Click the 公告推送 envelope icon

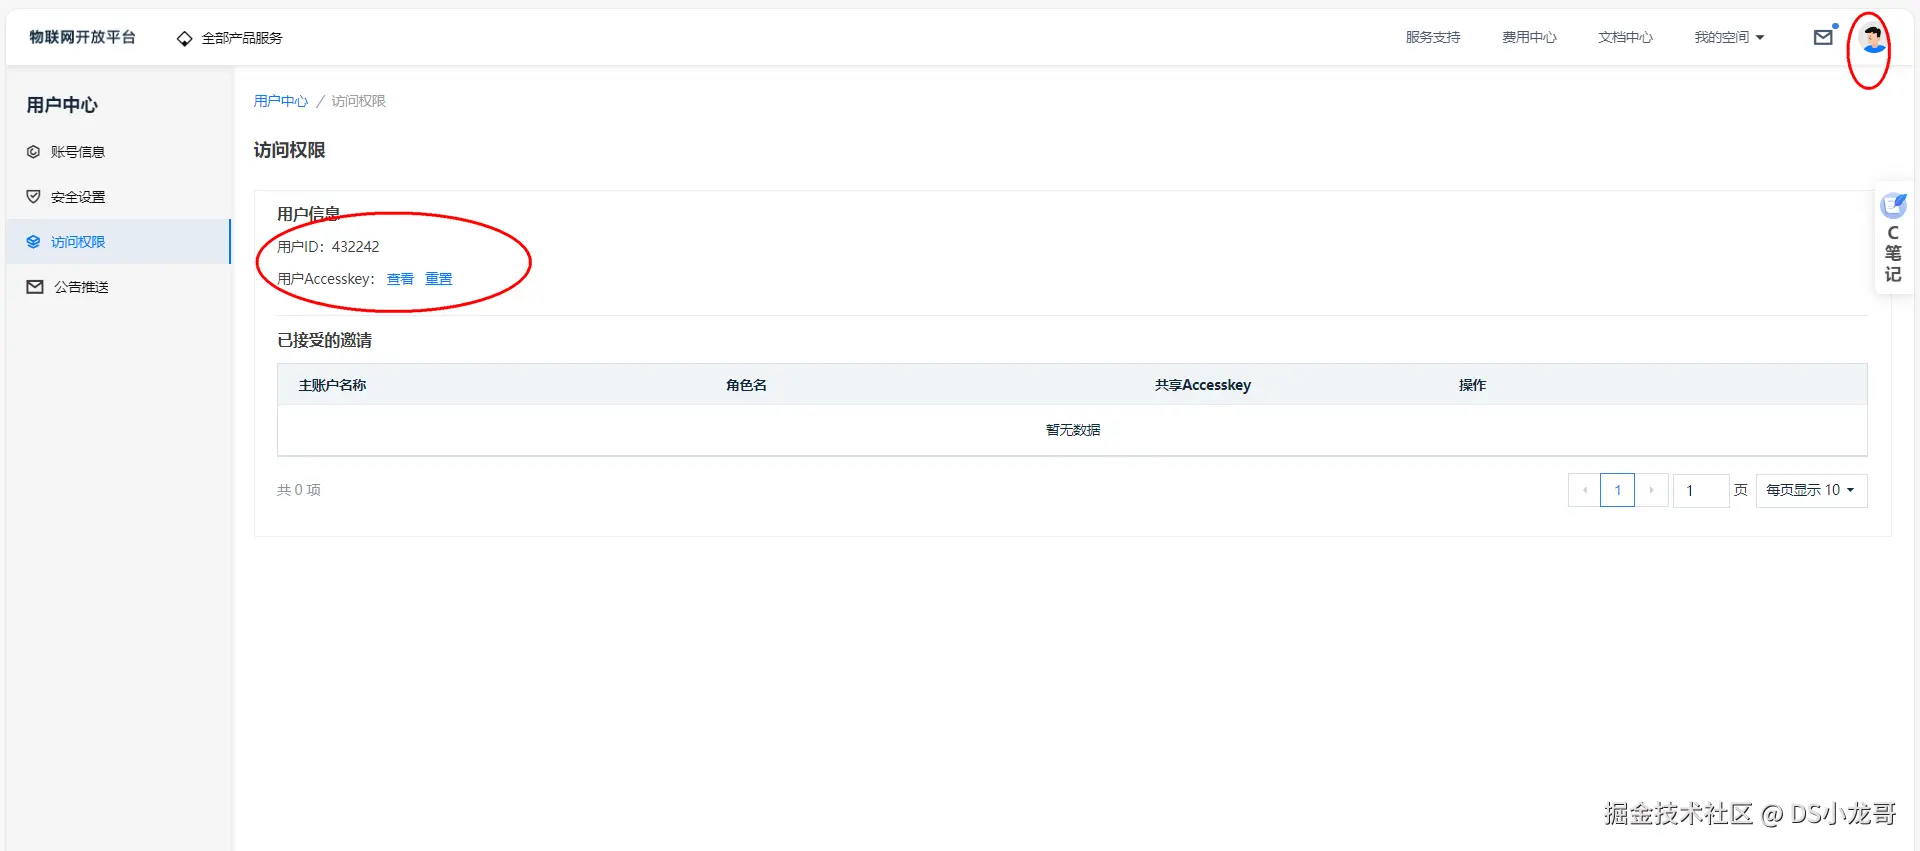(x=35, y=287)
